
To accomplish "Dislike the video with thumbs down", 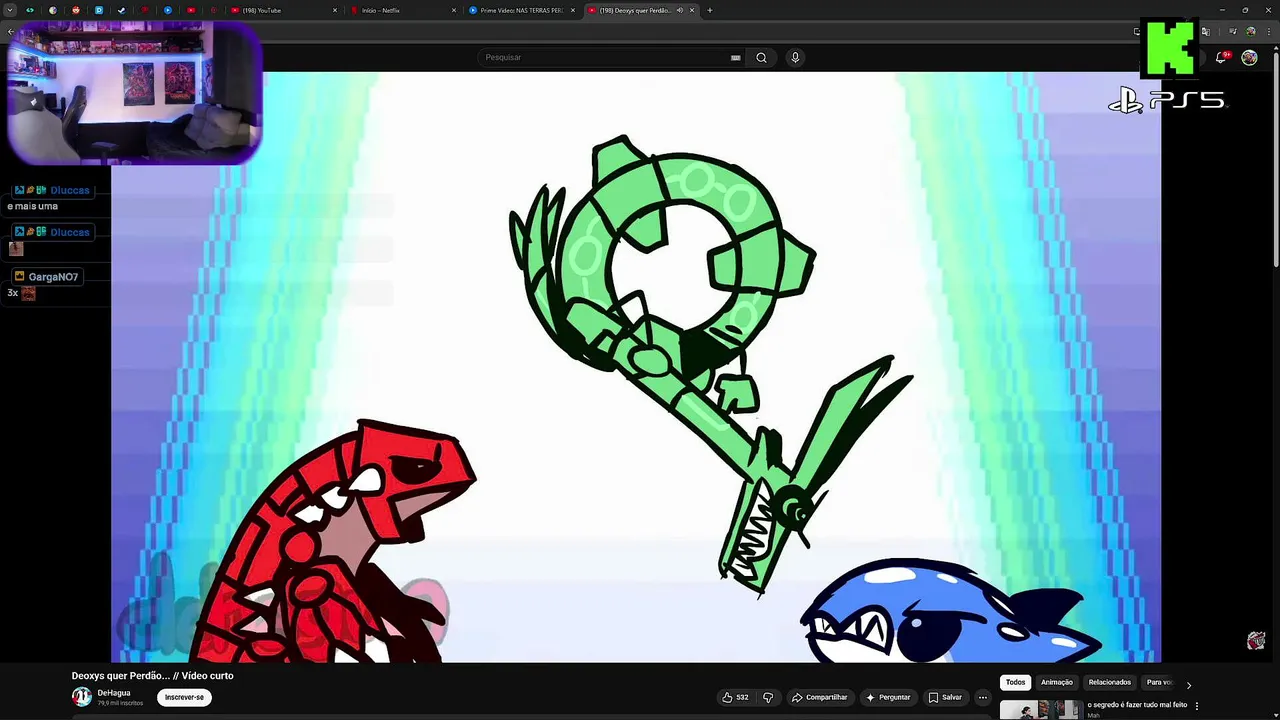I will [768, 697].
